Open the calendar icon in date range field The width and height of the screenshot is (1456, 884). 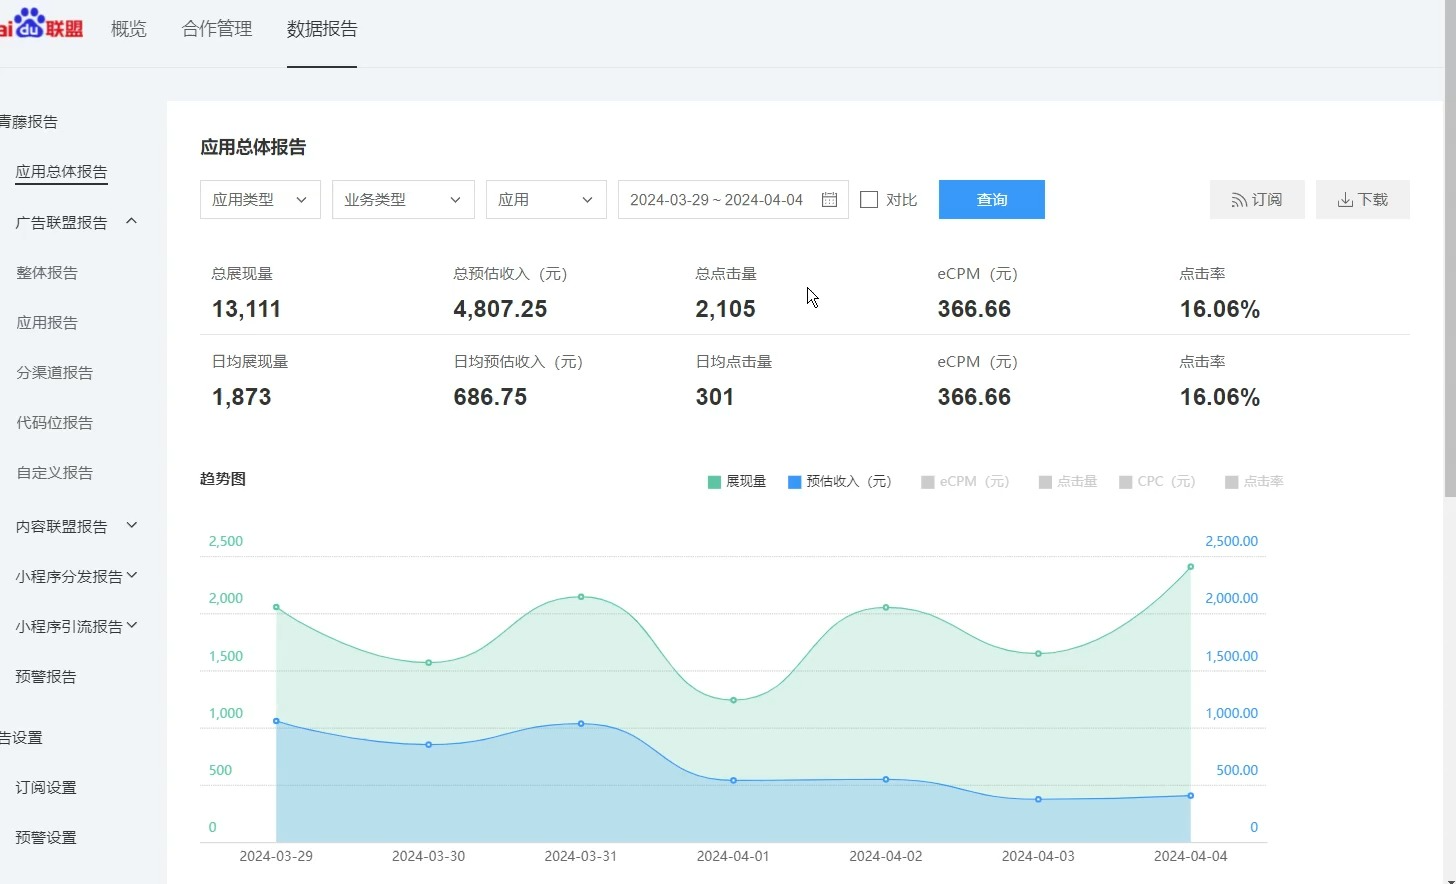pyautogui.click(x=829, y=200)
